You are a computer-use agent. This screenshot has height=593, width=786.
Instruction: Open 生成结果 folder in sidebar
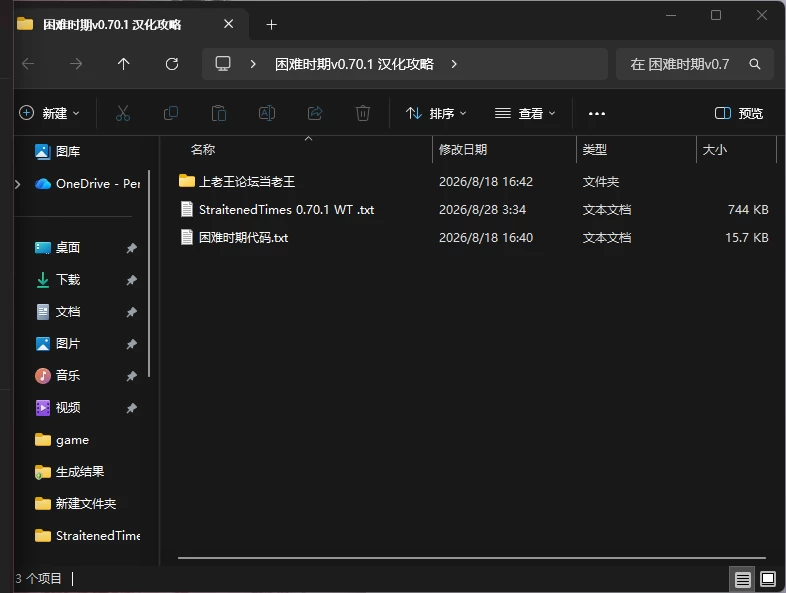pyautogui.click(x=69, y=472)
